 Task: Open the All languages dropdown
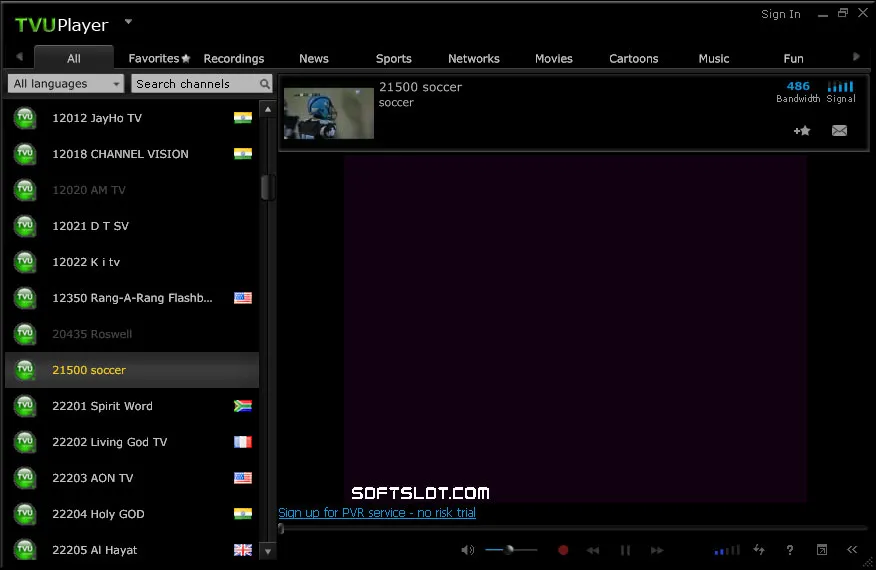tap(66, 84)
